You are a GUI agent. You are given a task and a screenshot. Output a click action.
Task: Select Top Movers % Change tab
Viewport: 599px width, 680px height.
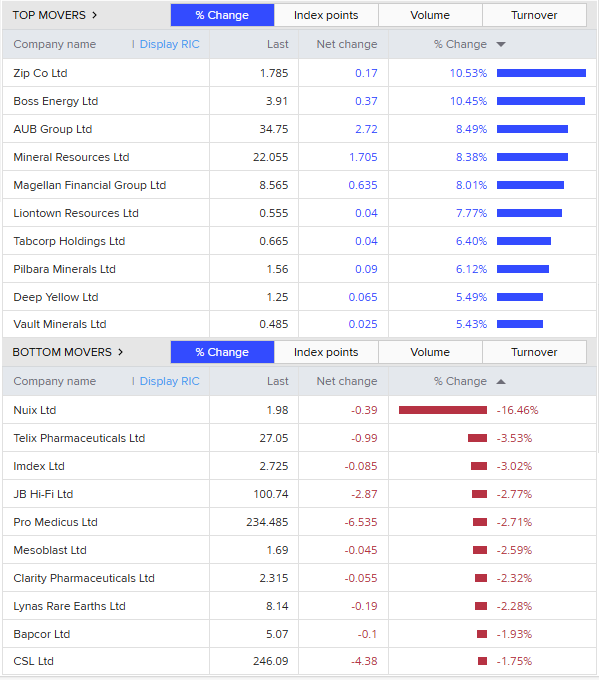(223, 15)
